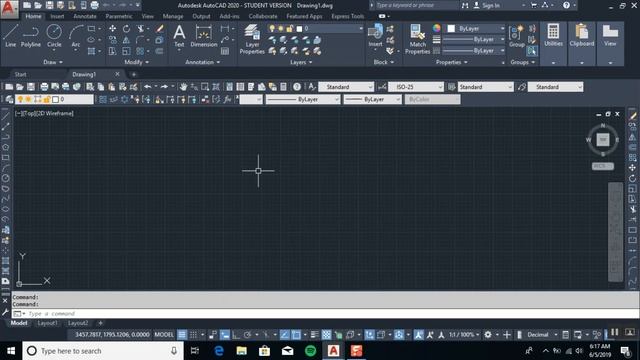Image resolution: width=640 pixels, height=360 pixels.
Task: Click the ViewCube top face
Action: 603,140
